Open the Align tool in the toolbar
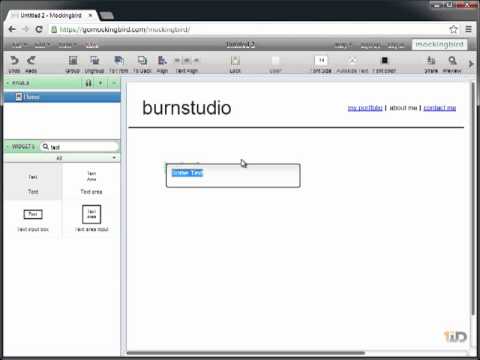 tap(162, 60)
